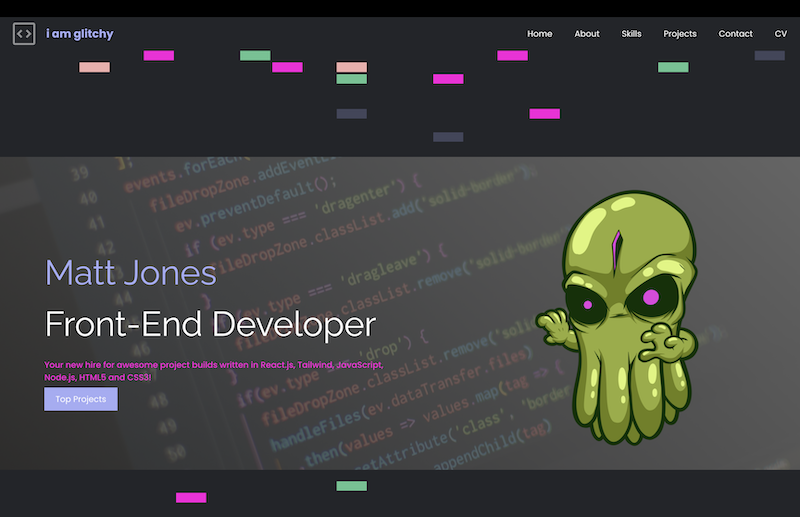Select Contact in the navigation bar

[x=735, y=34]
